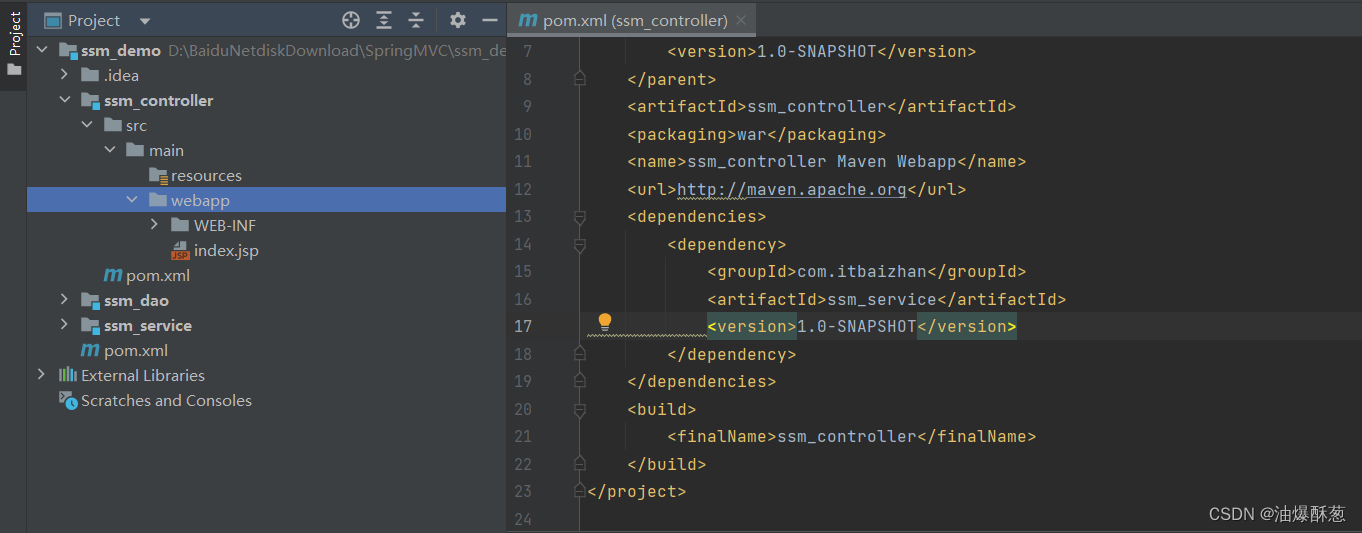Click the resources folder icon
This screenshot has width=1362, height=533.
pos(158,175)
